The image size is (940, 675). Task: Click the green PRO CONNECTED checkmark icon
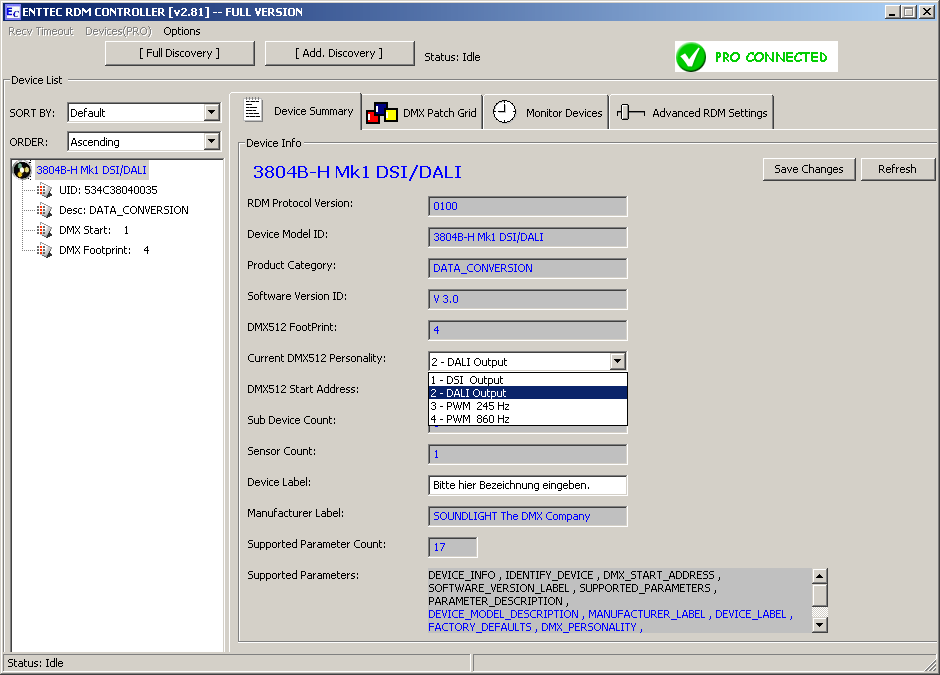(691, 57)
